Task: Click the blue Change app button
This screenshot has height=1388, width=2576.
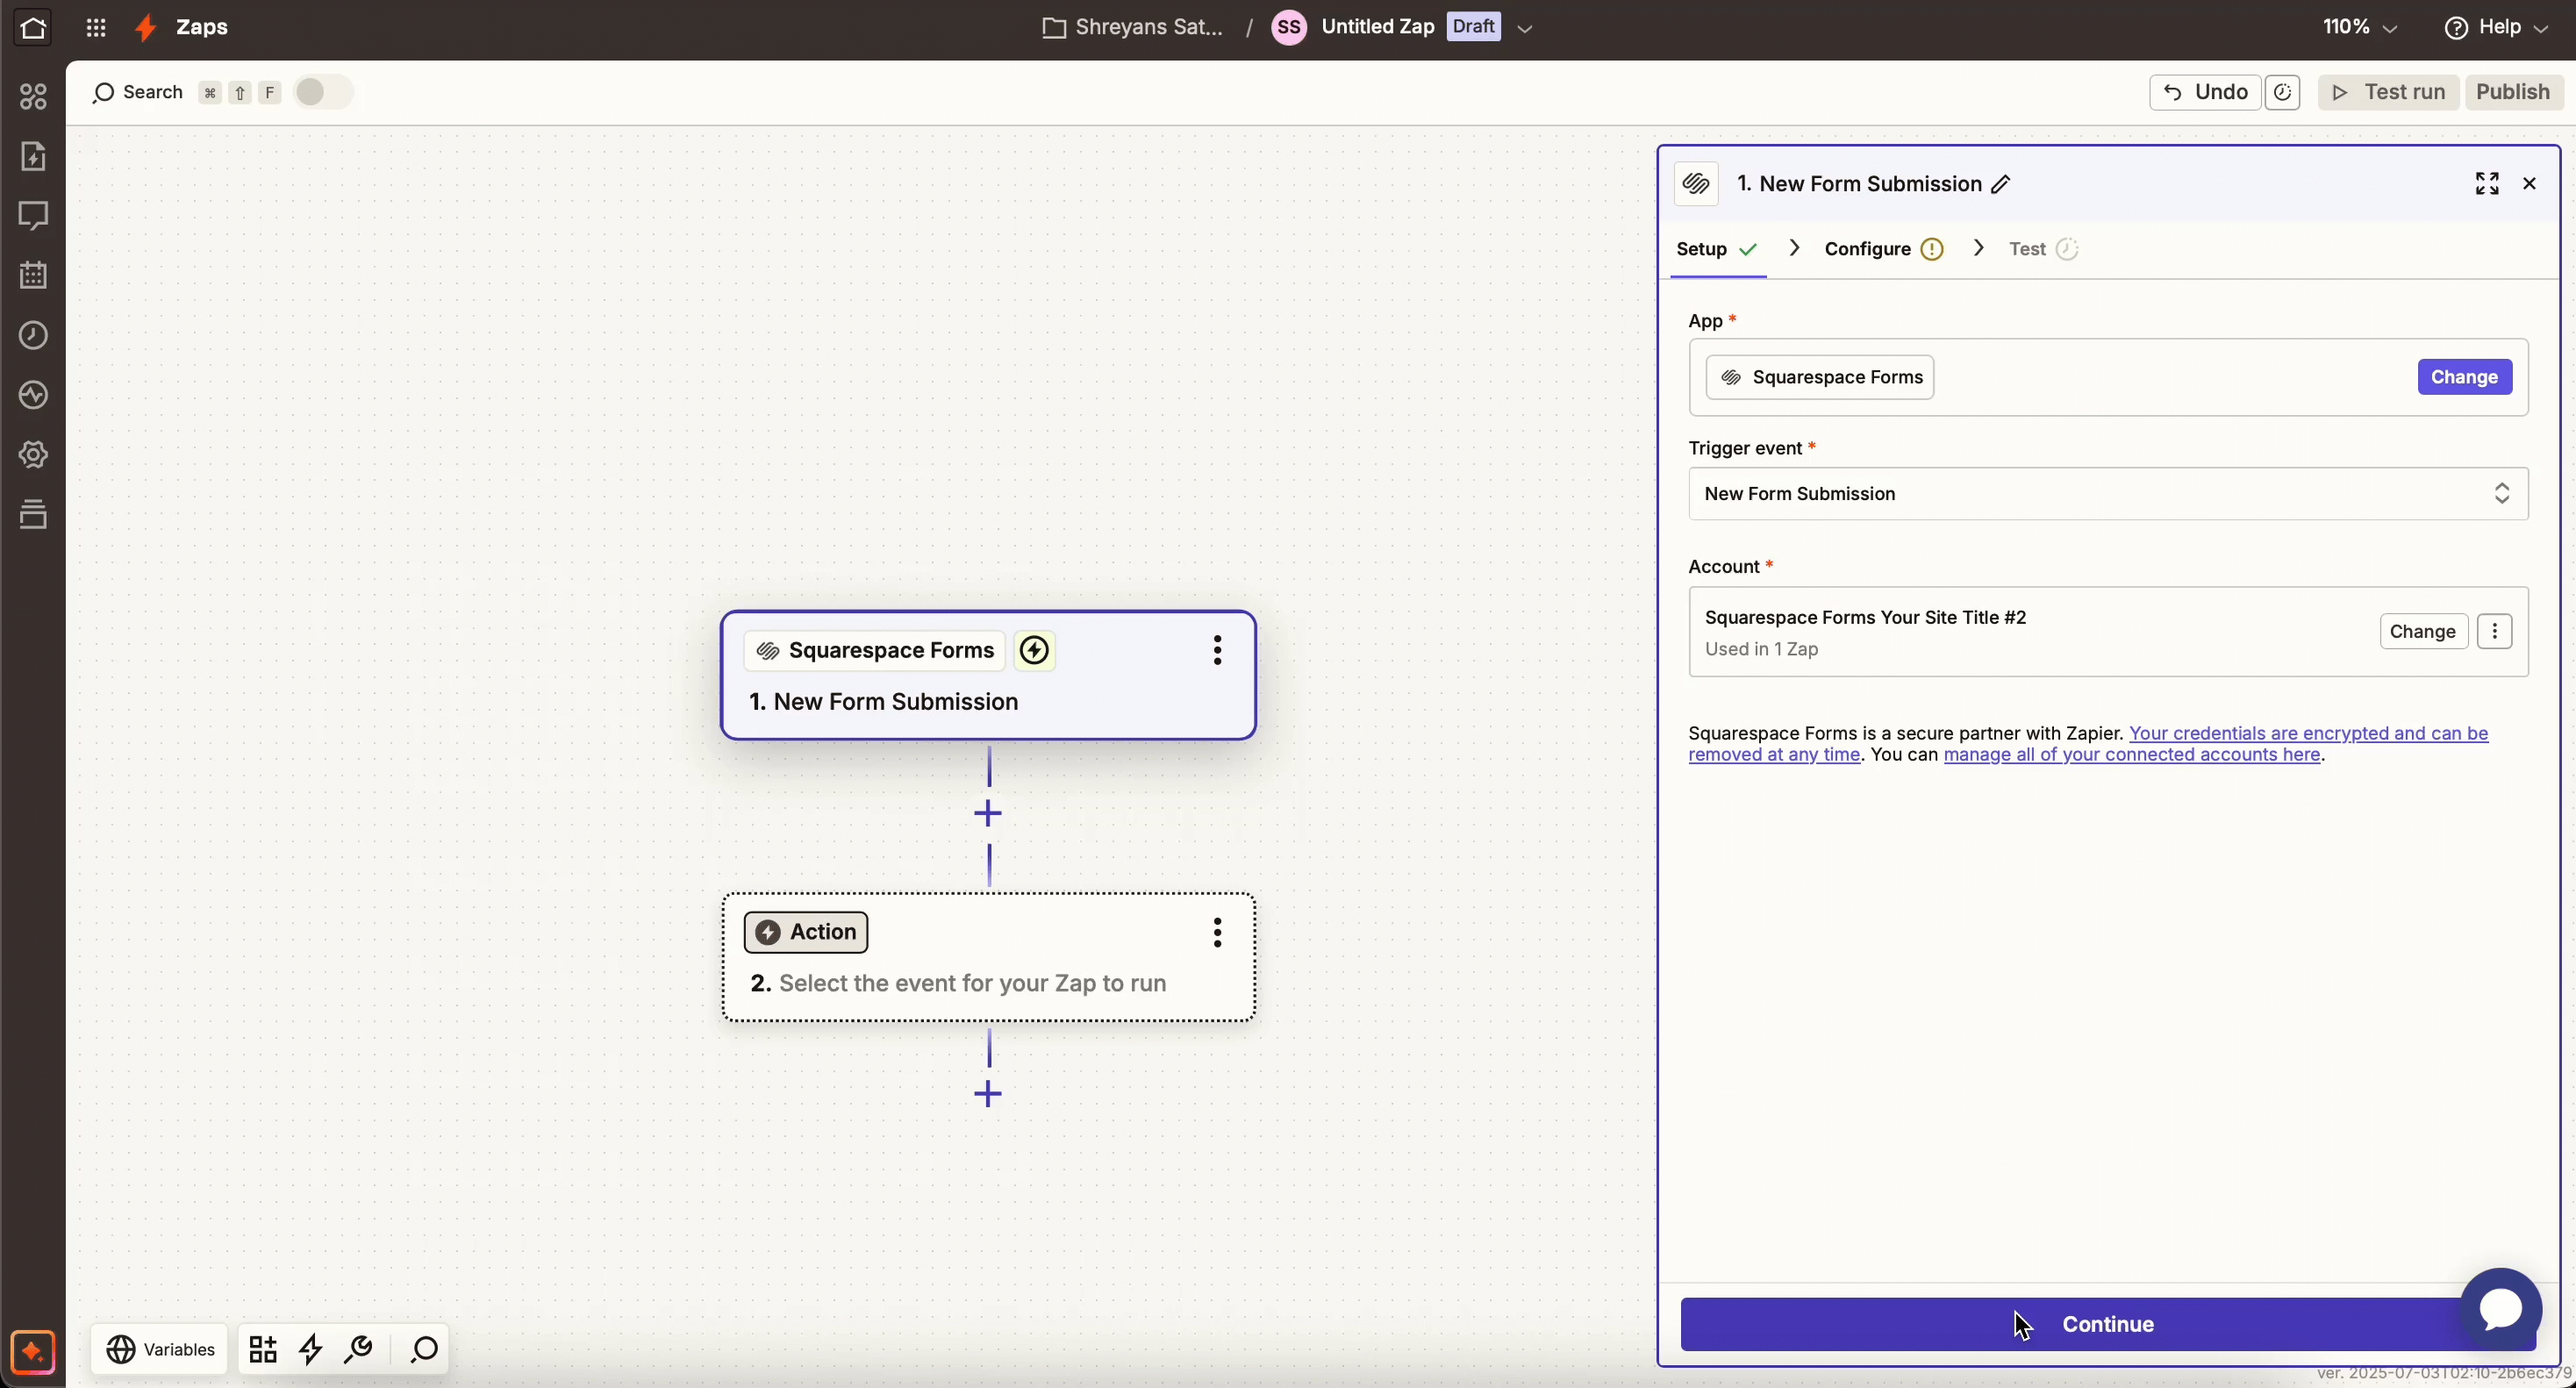Action: click(x=2464, y=378)
